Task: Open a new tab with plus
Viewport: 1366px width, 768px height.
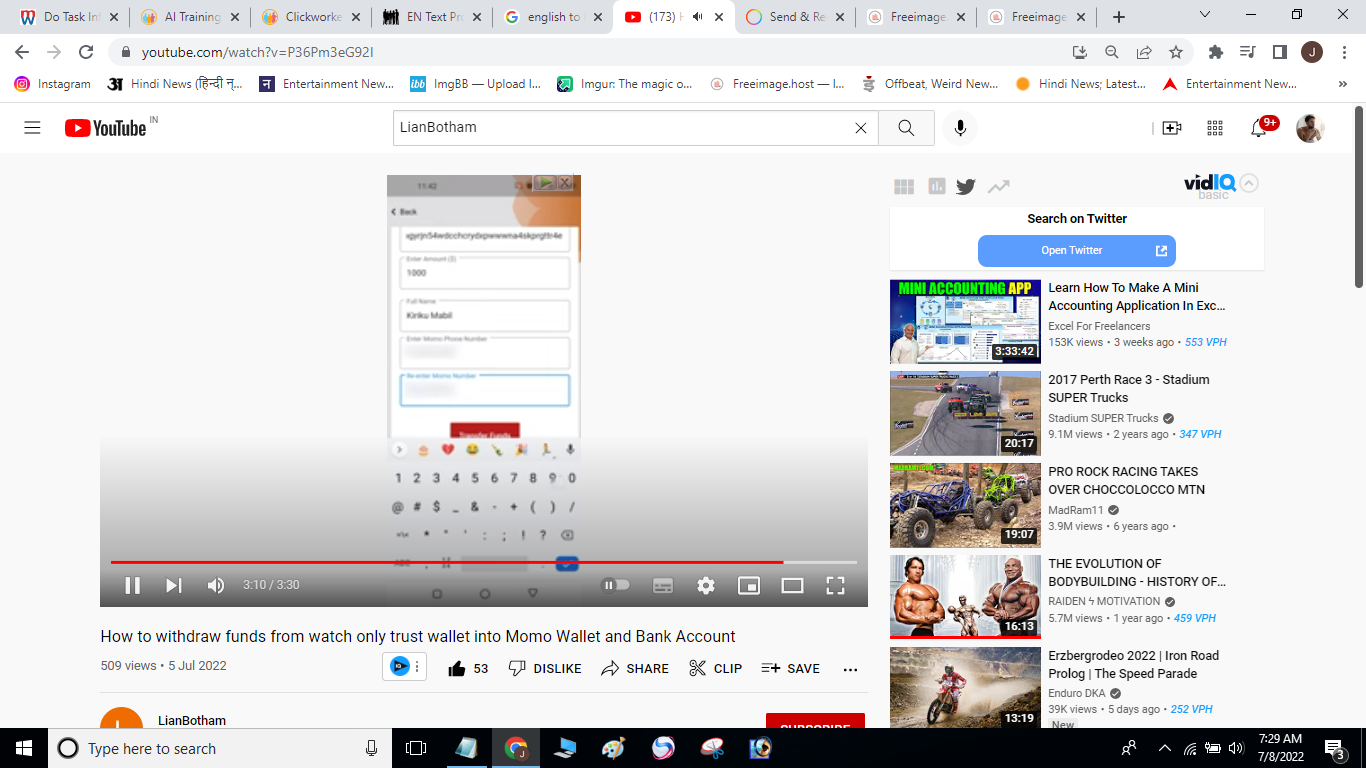Action: 1119,17
